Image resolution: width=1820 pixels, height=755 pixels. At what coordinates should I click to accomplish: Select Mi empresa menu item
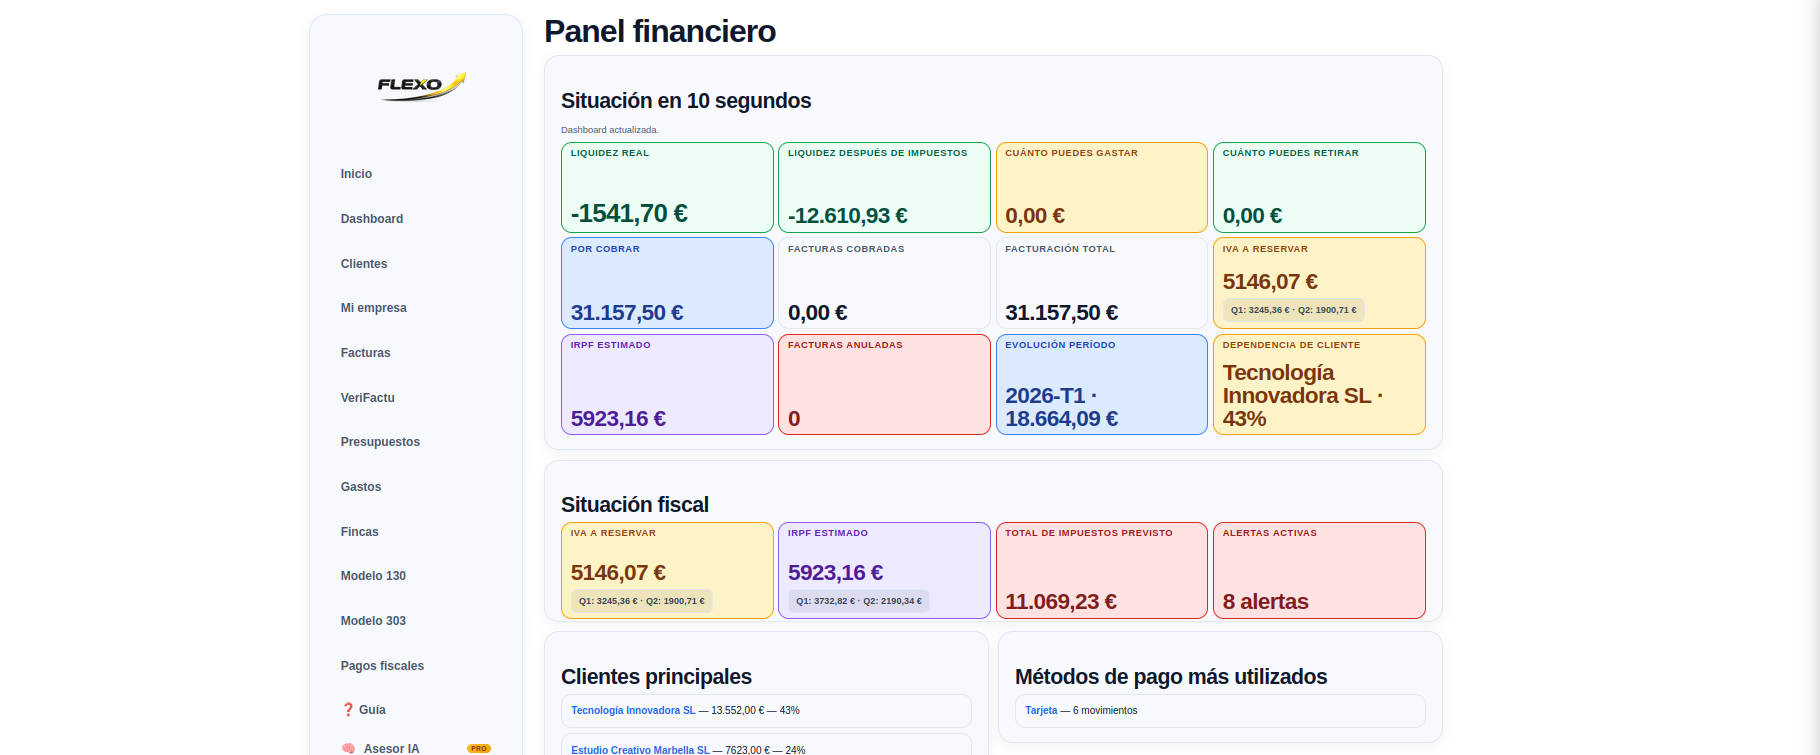(x=374, y=308)
